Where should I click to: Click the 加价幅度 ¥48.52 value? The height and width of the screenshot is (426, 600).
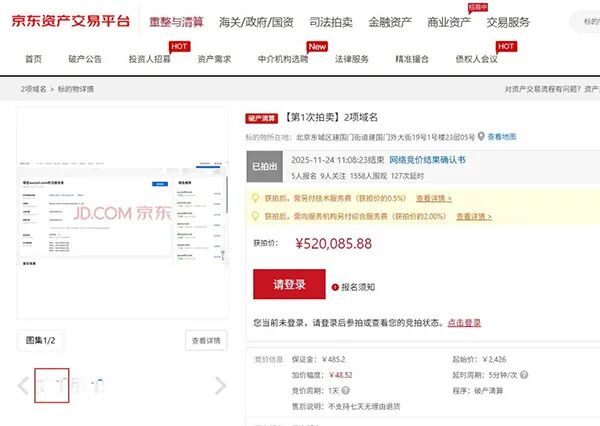tap(341, 375)
